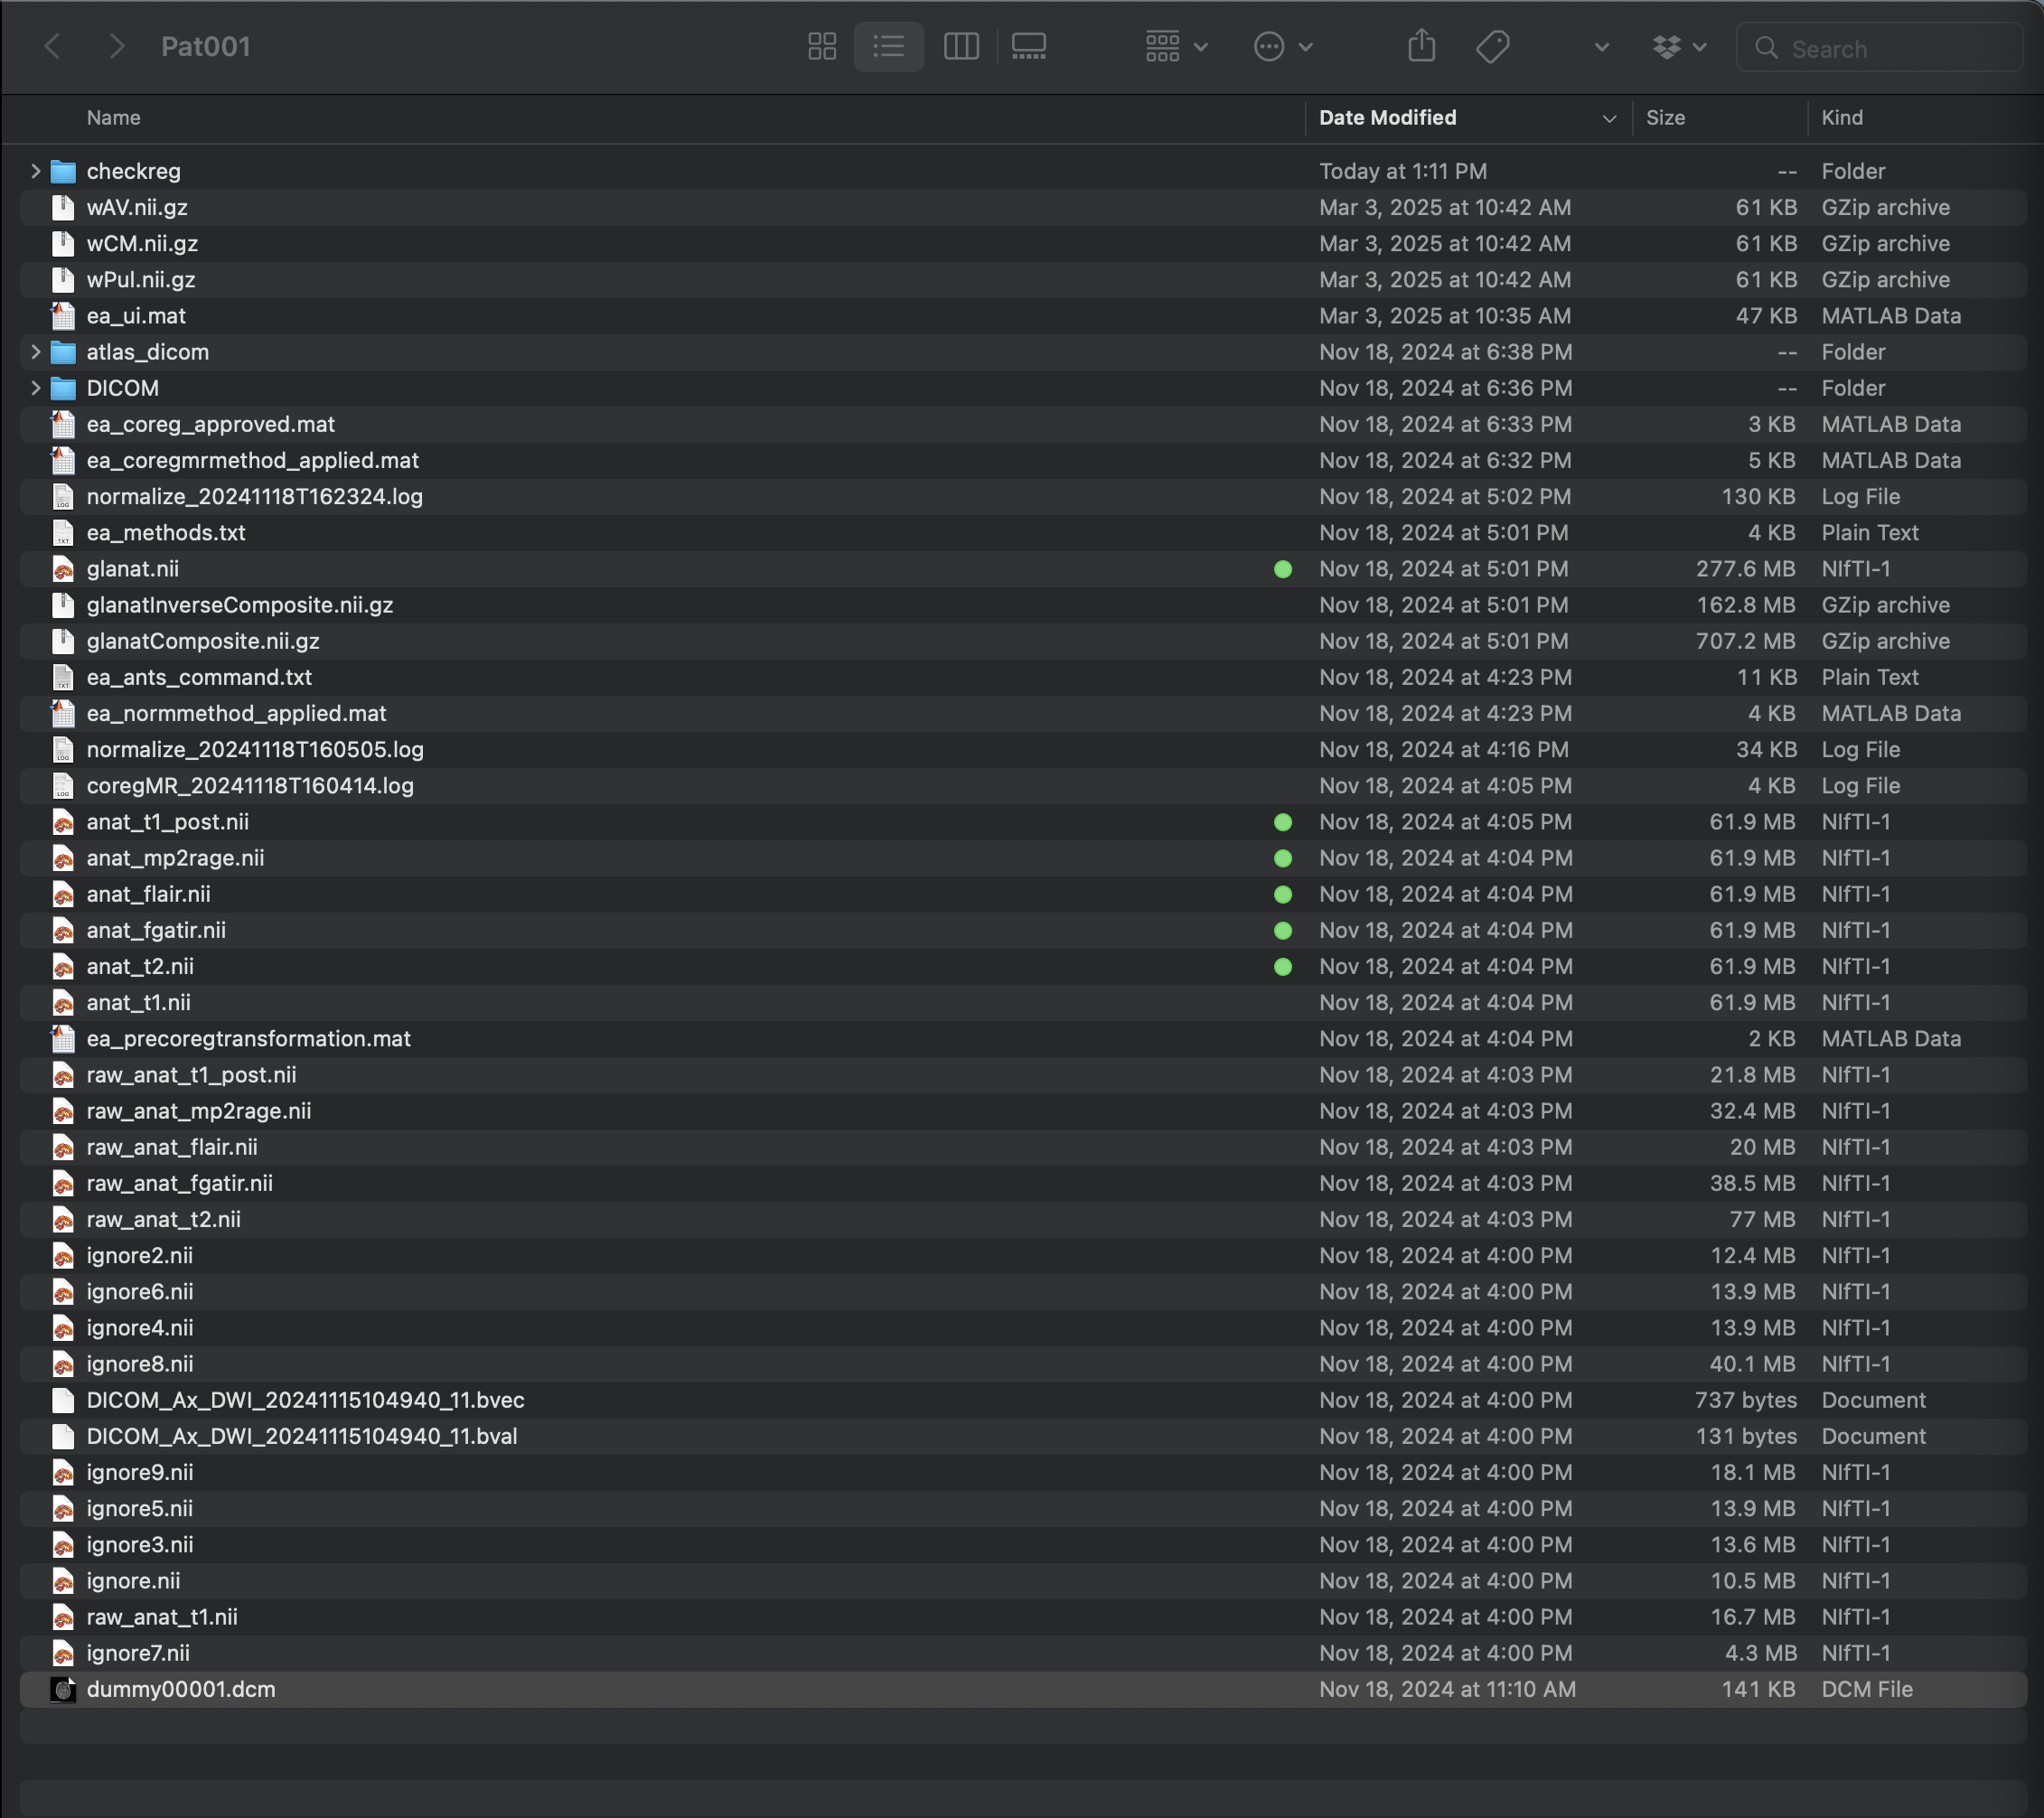This screenshot has width=2044, height=1818.
Task: Switch to column view
Action: (x=960, y=47)
